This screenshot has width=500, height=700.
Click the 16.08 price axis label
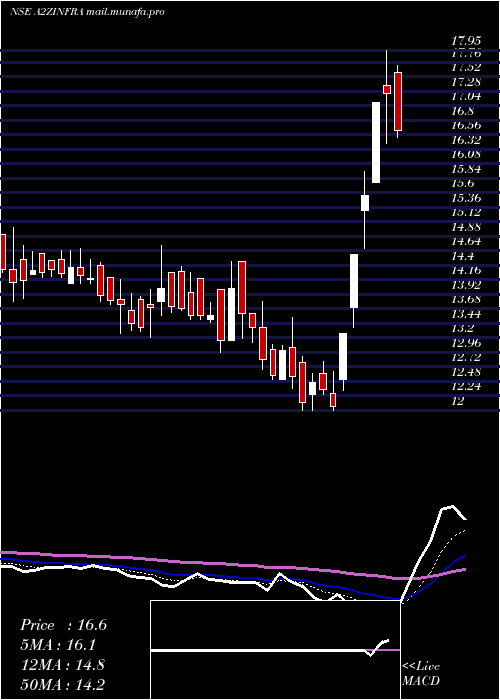pos(467,154)
